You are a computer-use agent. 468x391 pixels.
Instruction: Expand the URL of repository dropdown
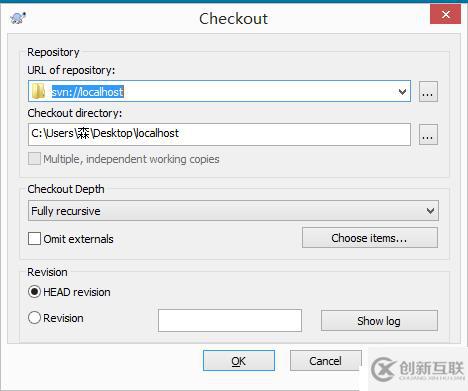point(402,91)
